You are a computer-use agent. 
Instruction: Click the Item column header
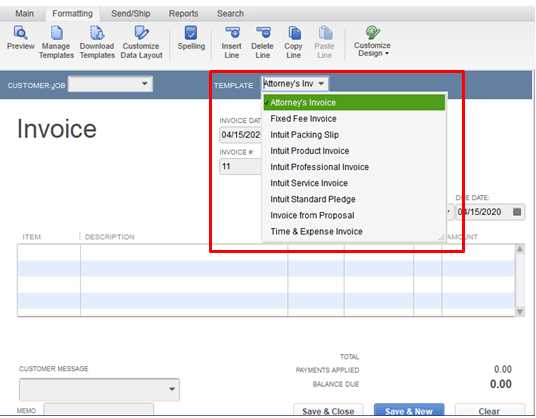point(31,237)
